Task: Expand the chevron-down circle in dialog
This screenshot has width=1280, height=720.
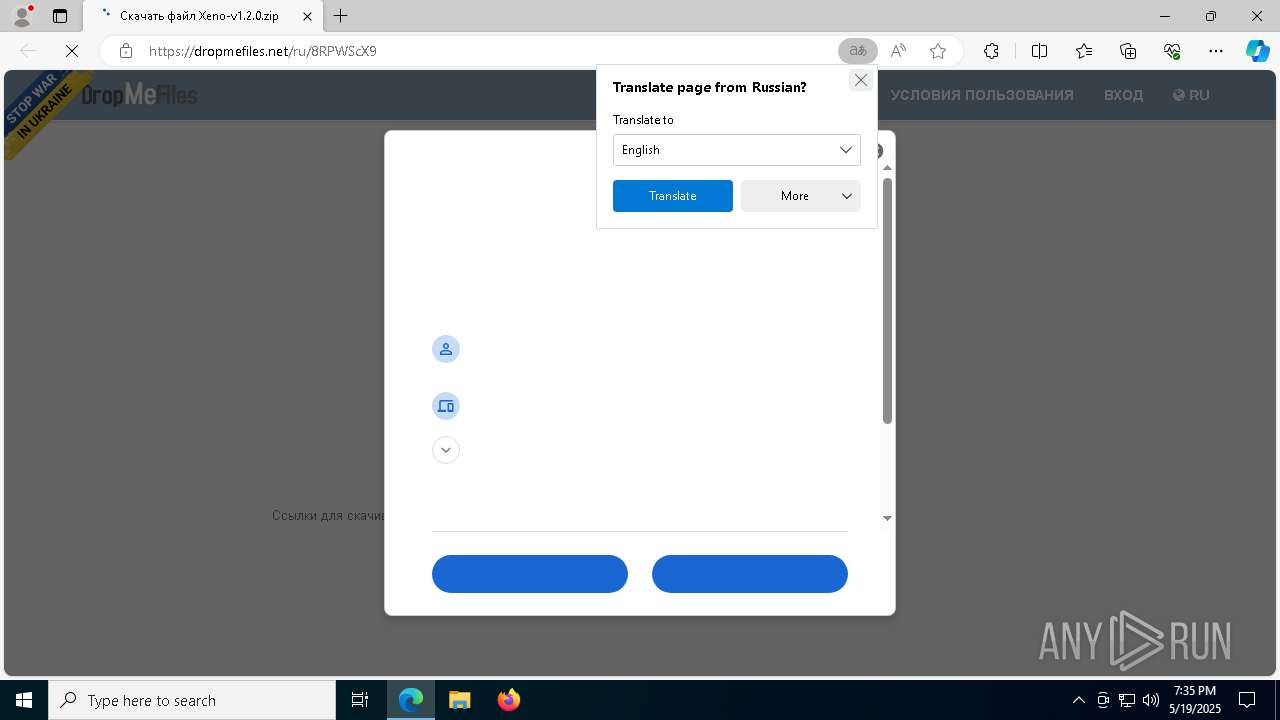Action: pos(446,450)
